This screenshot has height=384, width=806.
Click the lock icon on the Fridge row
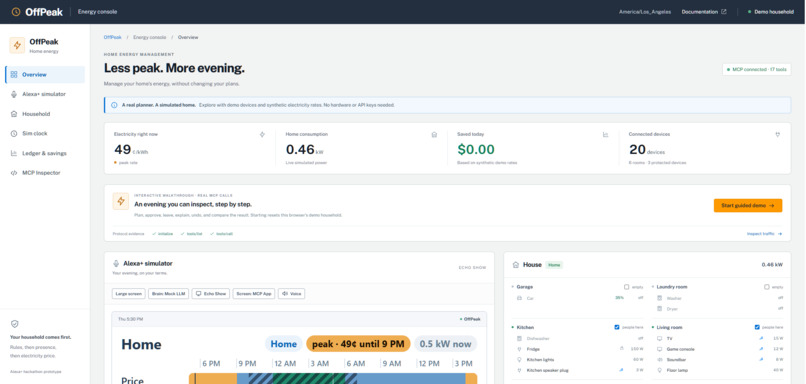(x=621, y=349)
